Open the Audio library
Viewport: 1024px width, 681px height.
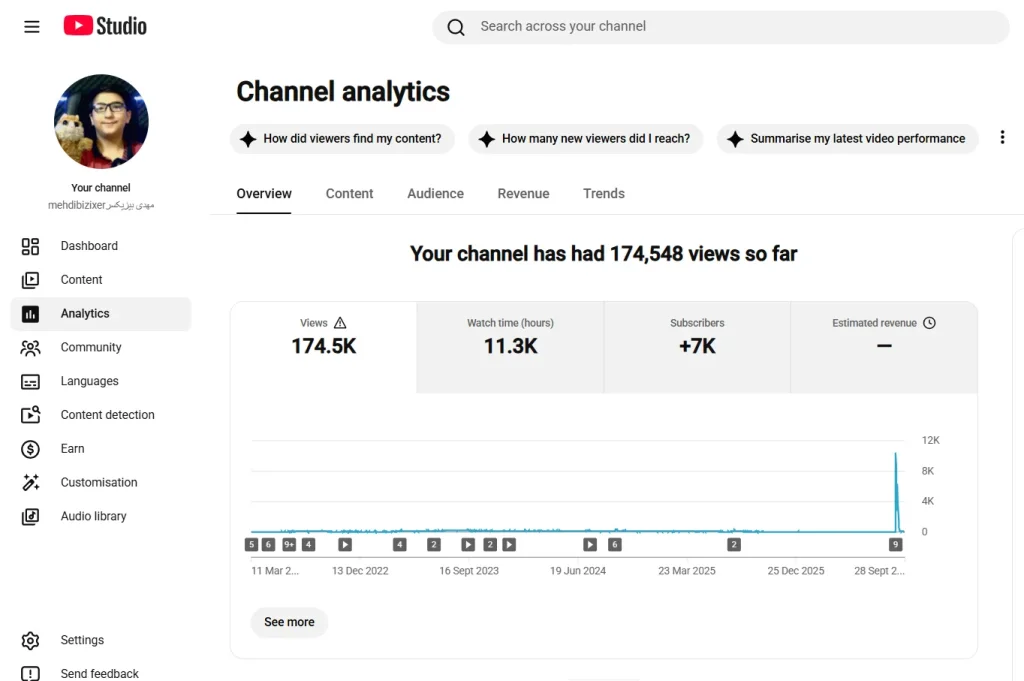101,516
